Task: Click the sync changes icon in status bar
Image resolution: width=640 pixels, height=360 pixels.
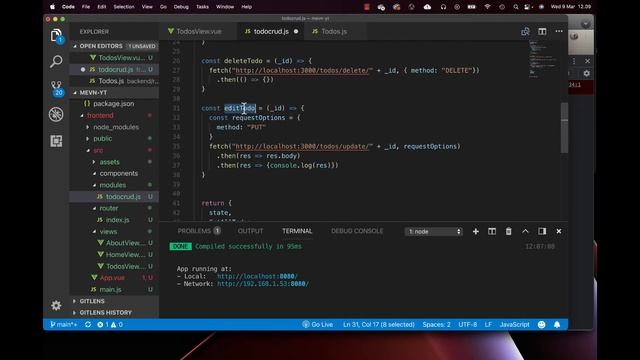Action: 88,324
